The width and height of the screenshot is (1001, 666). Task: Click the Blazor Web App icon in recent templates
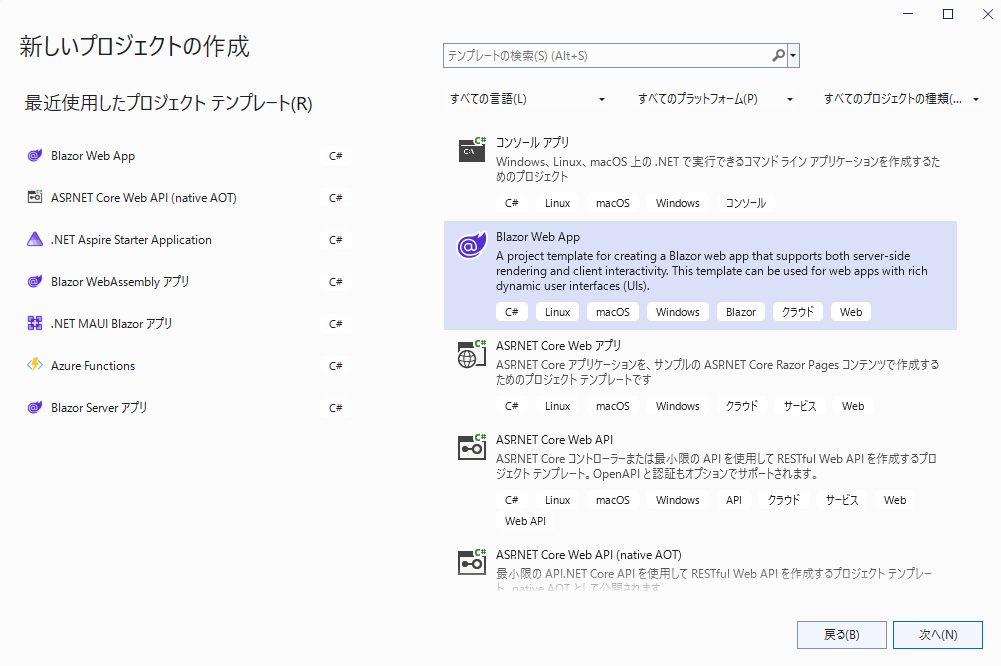pyautogui.click(x=35, y=156)
